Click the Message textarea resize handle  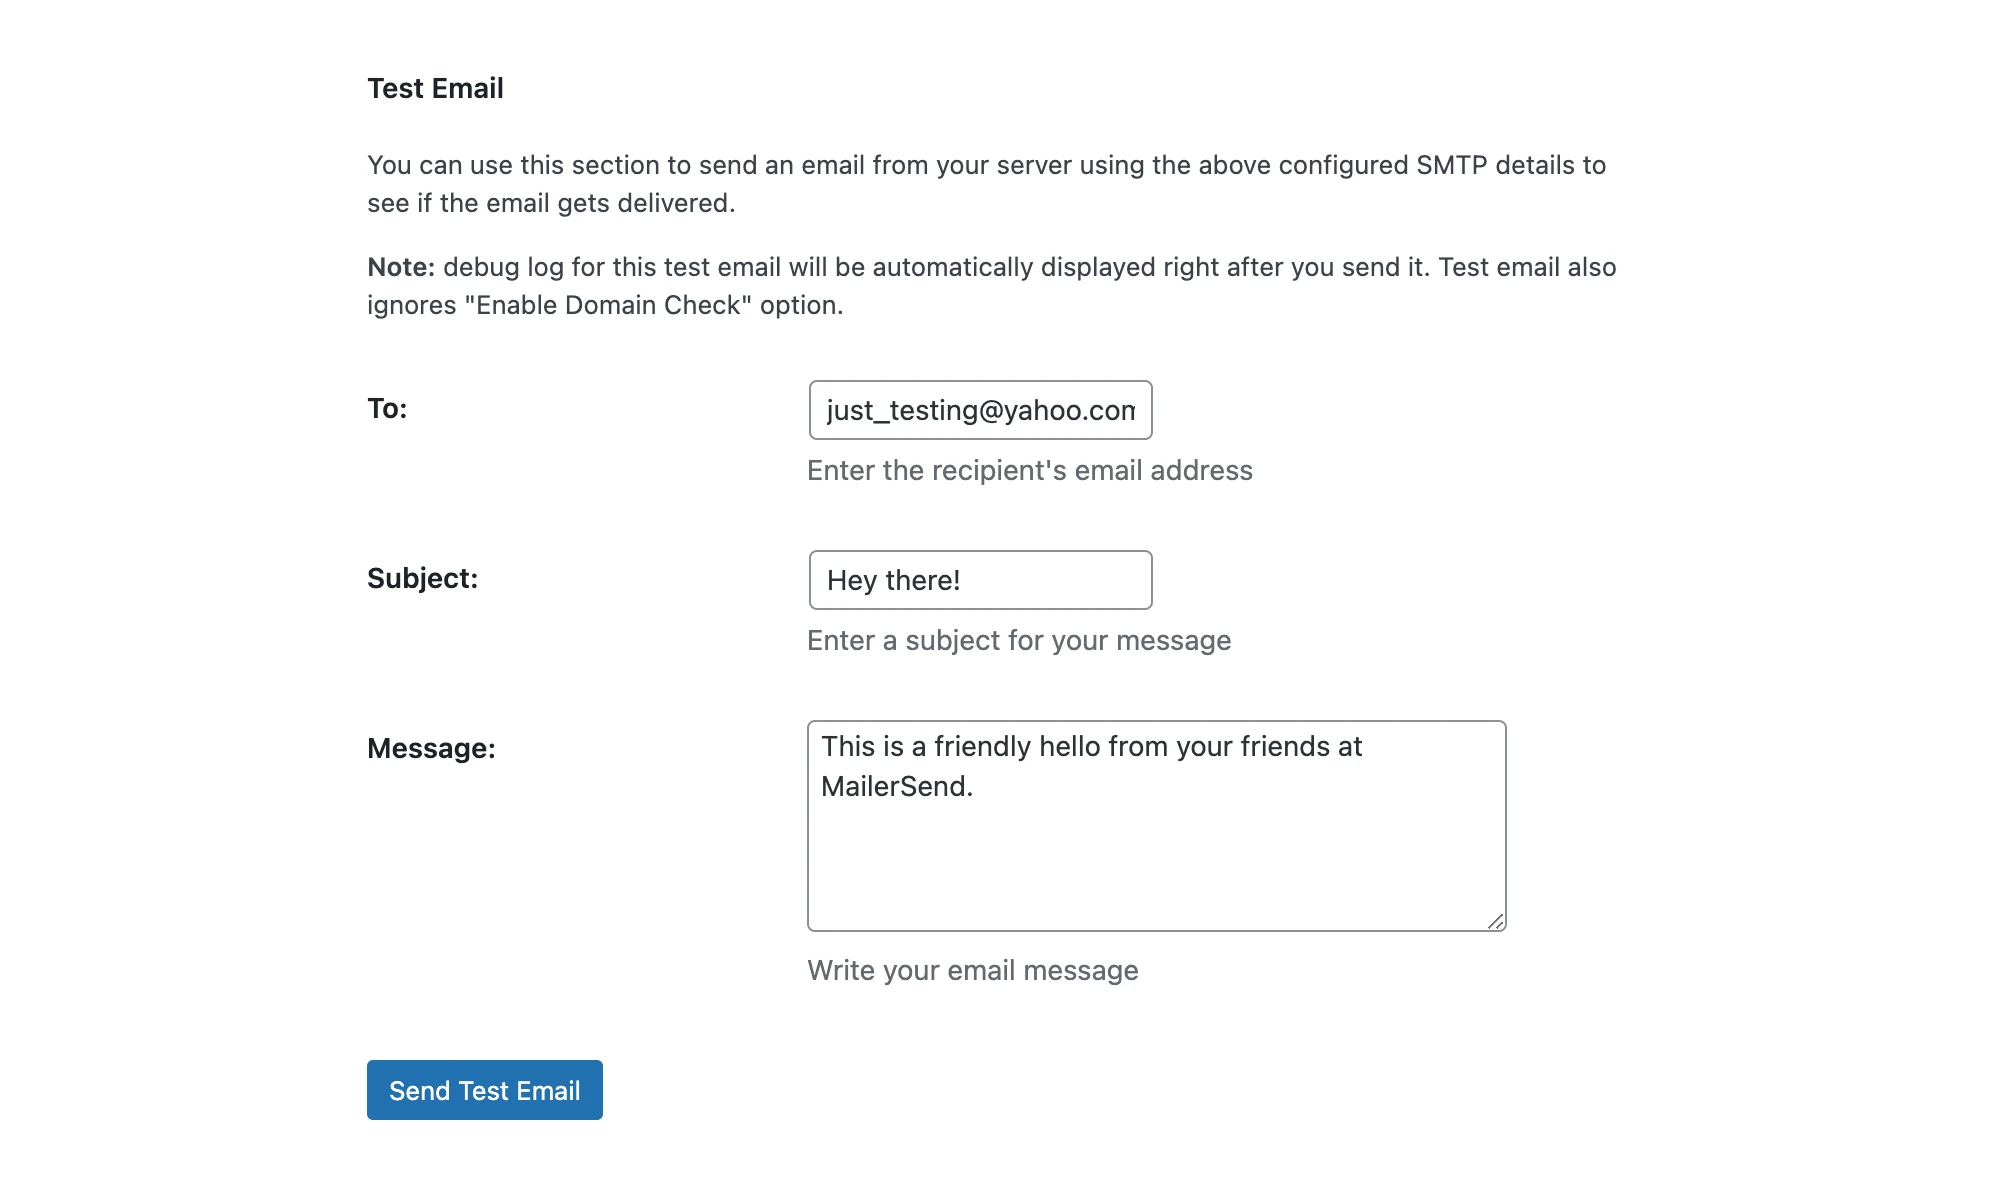[x=1495, y=921]
